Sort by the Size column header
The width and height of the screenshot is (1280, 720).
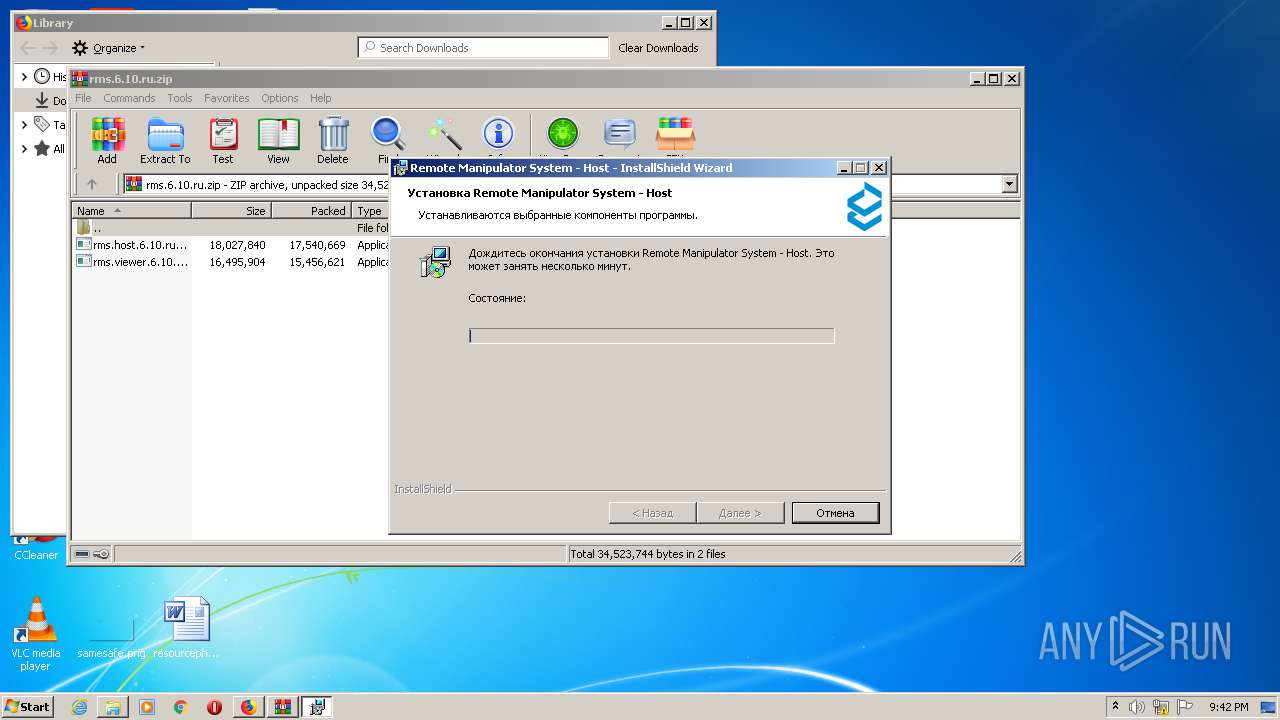point(231,210)
